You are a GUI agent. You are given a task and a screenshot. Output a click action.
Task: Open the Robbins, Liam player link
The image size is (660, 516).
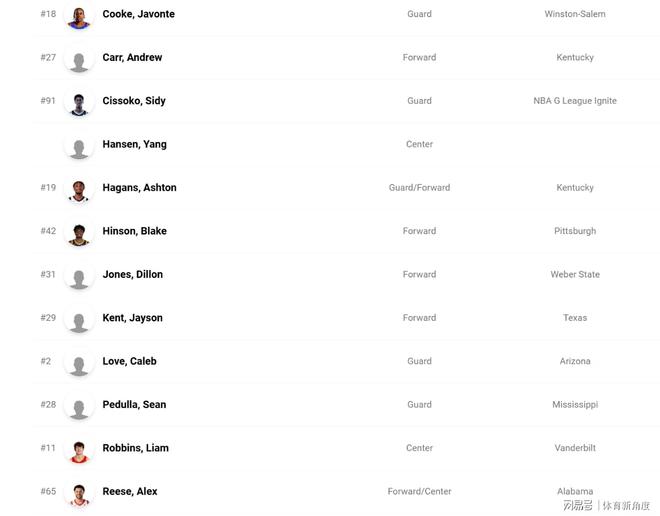[x=135, y=448]
